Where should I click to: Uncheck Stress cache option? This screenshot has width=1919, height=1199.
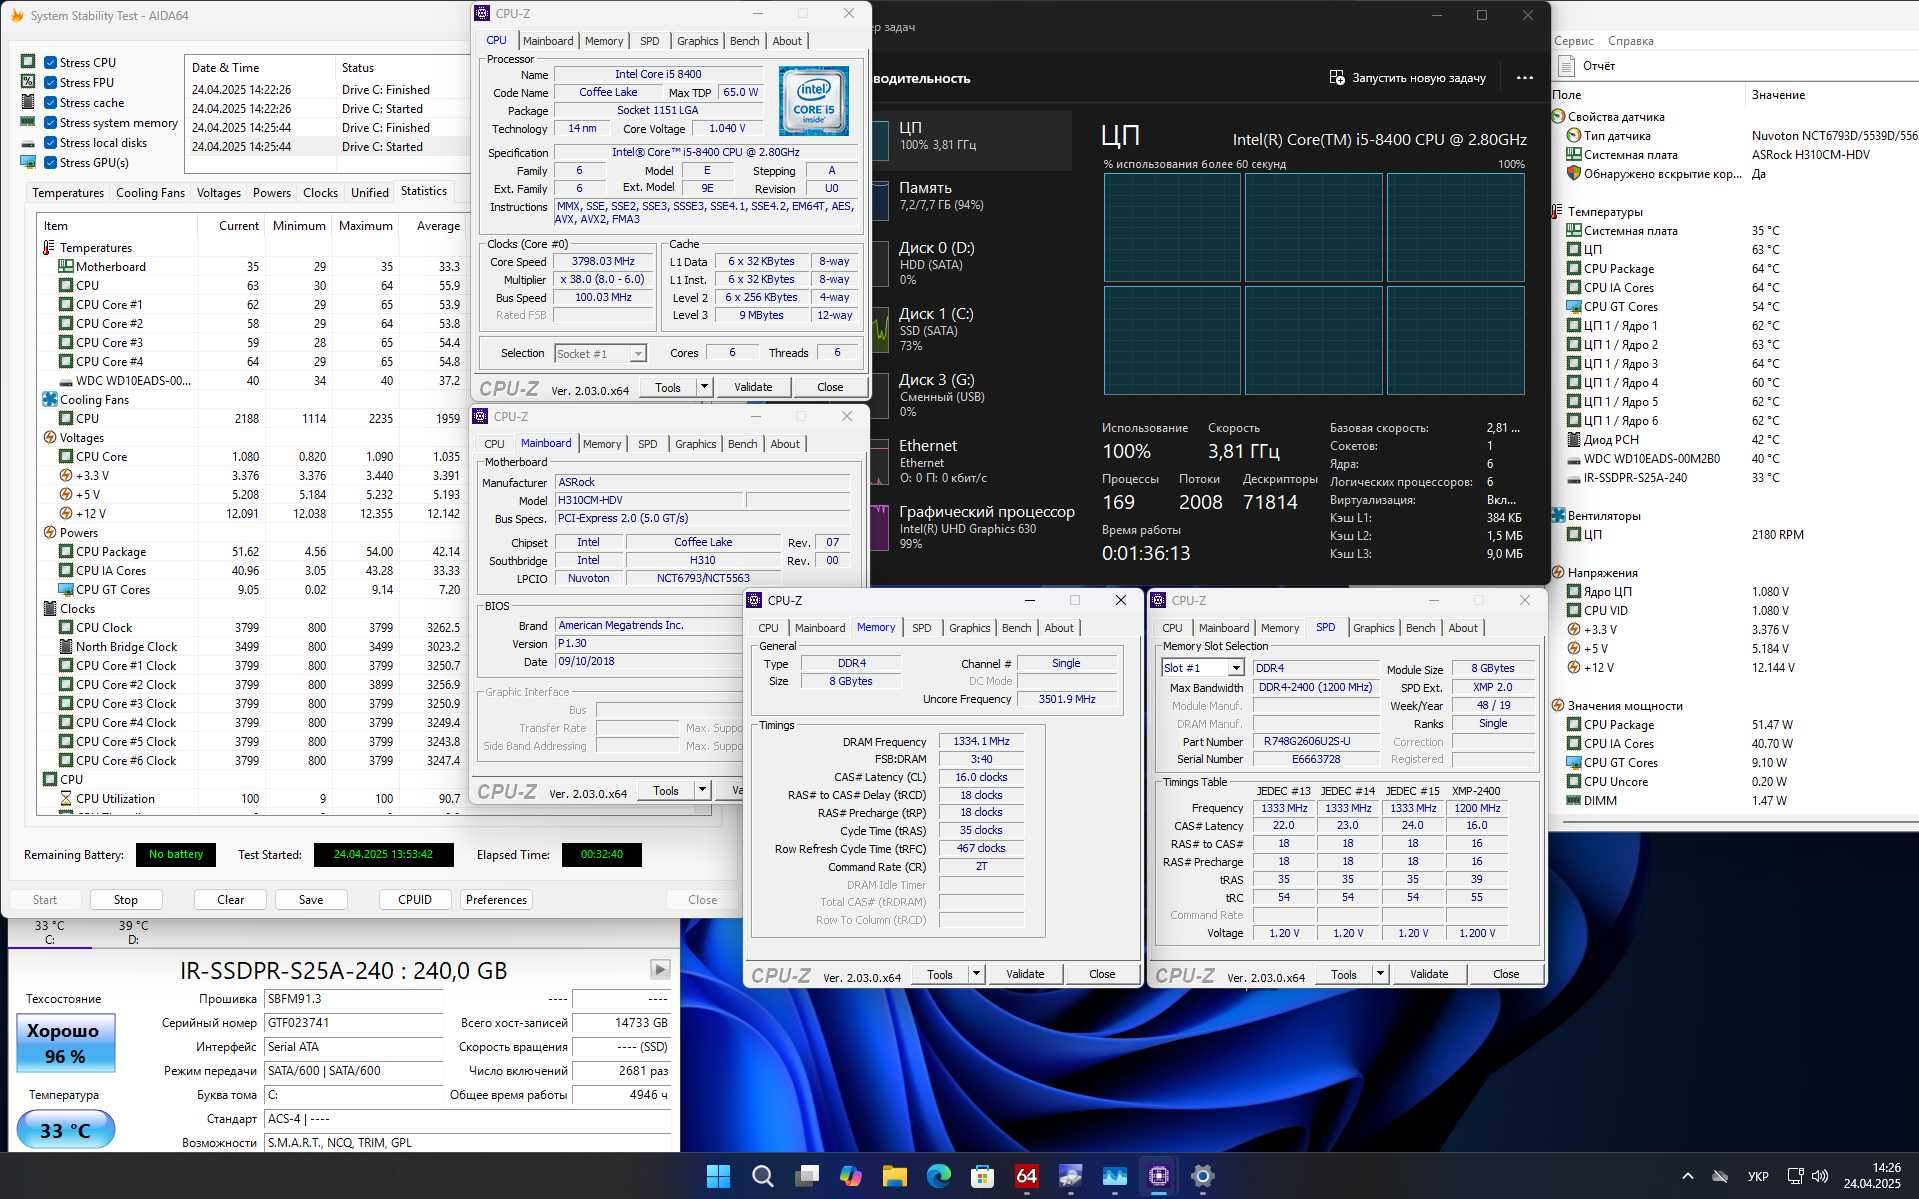[50, 102]
